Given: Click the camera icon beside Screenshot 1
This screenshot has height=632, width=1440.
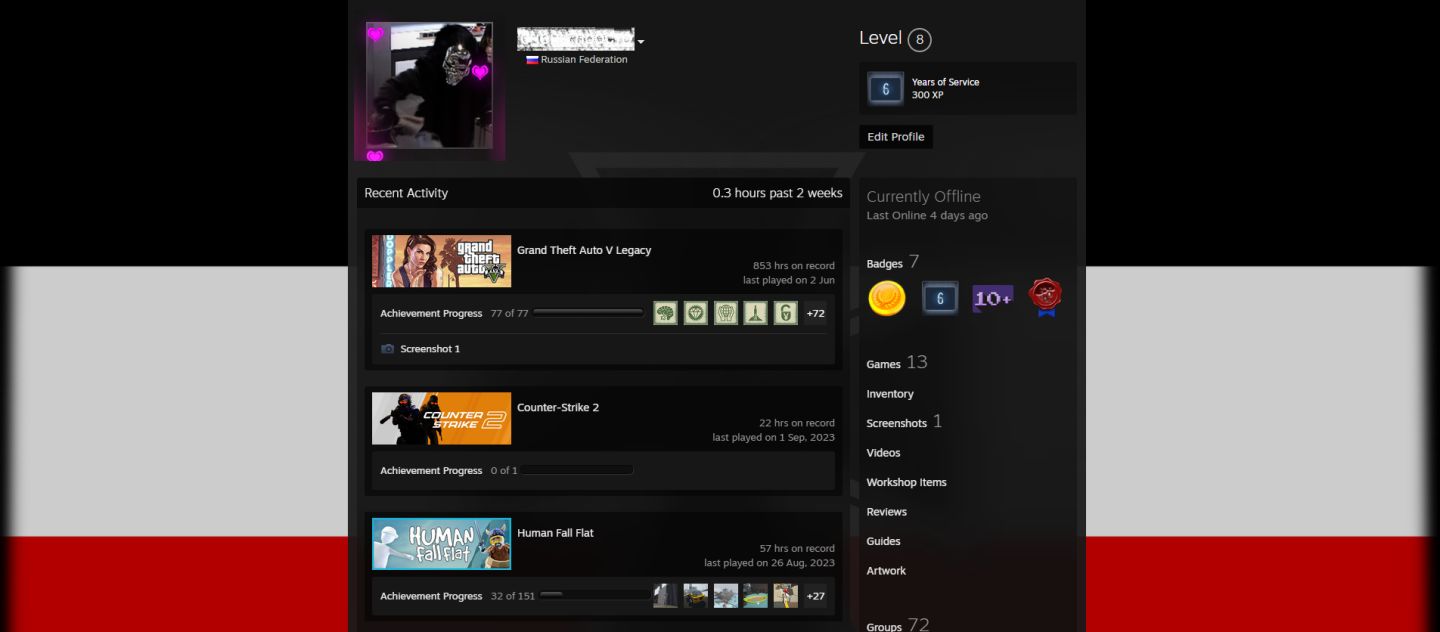Looking at the screenshot, I should coord(388,349).
